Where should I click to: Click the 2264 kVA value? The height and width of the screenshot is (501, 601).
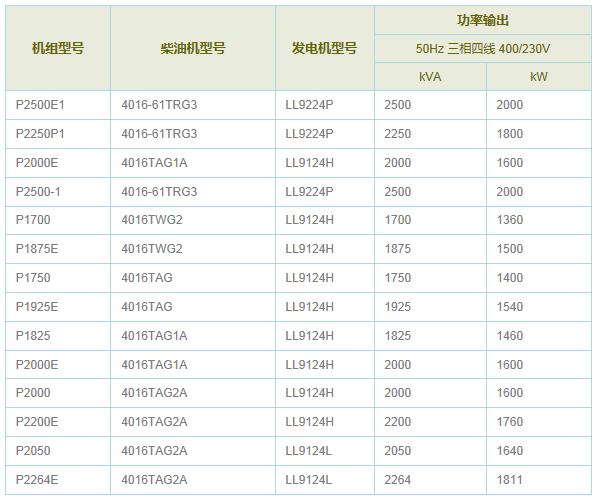click(397, 480)
